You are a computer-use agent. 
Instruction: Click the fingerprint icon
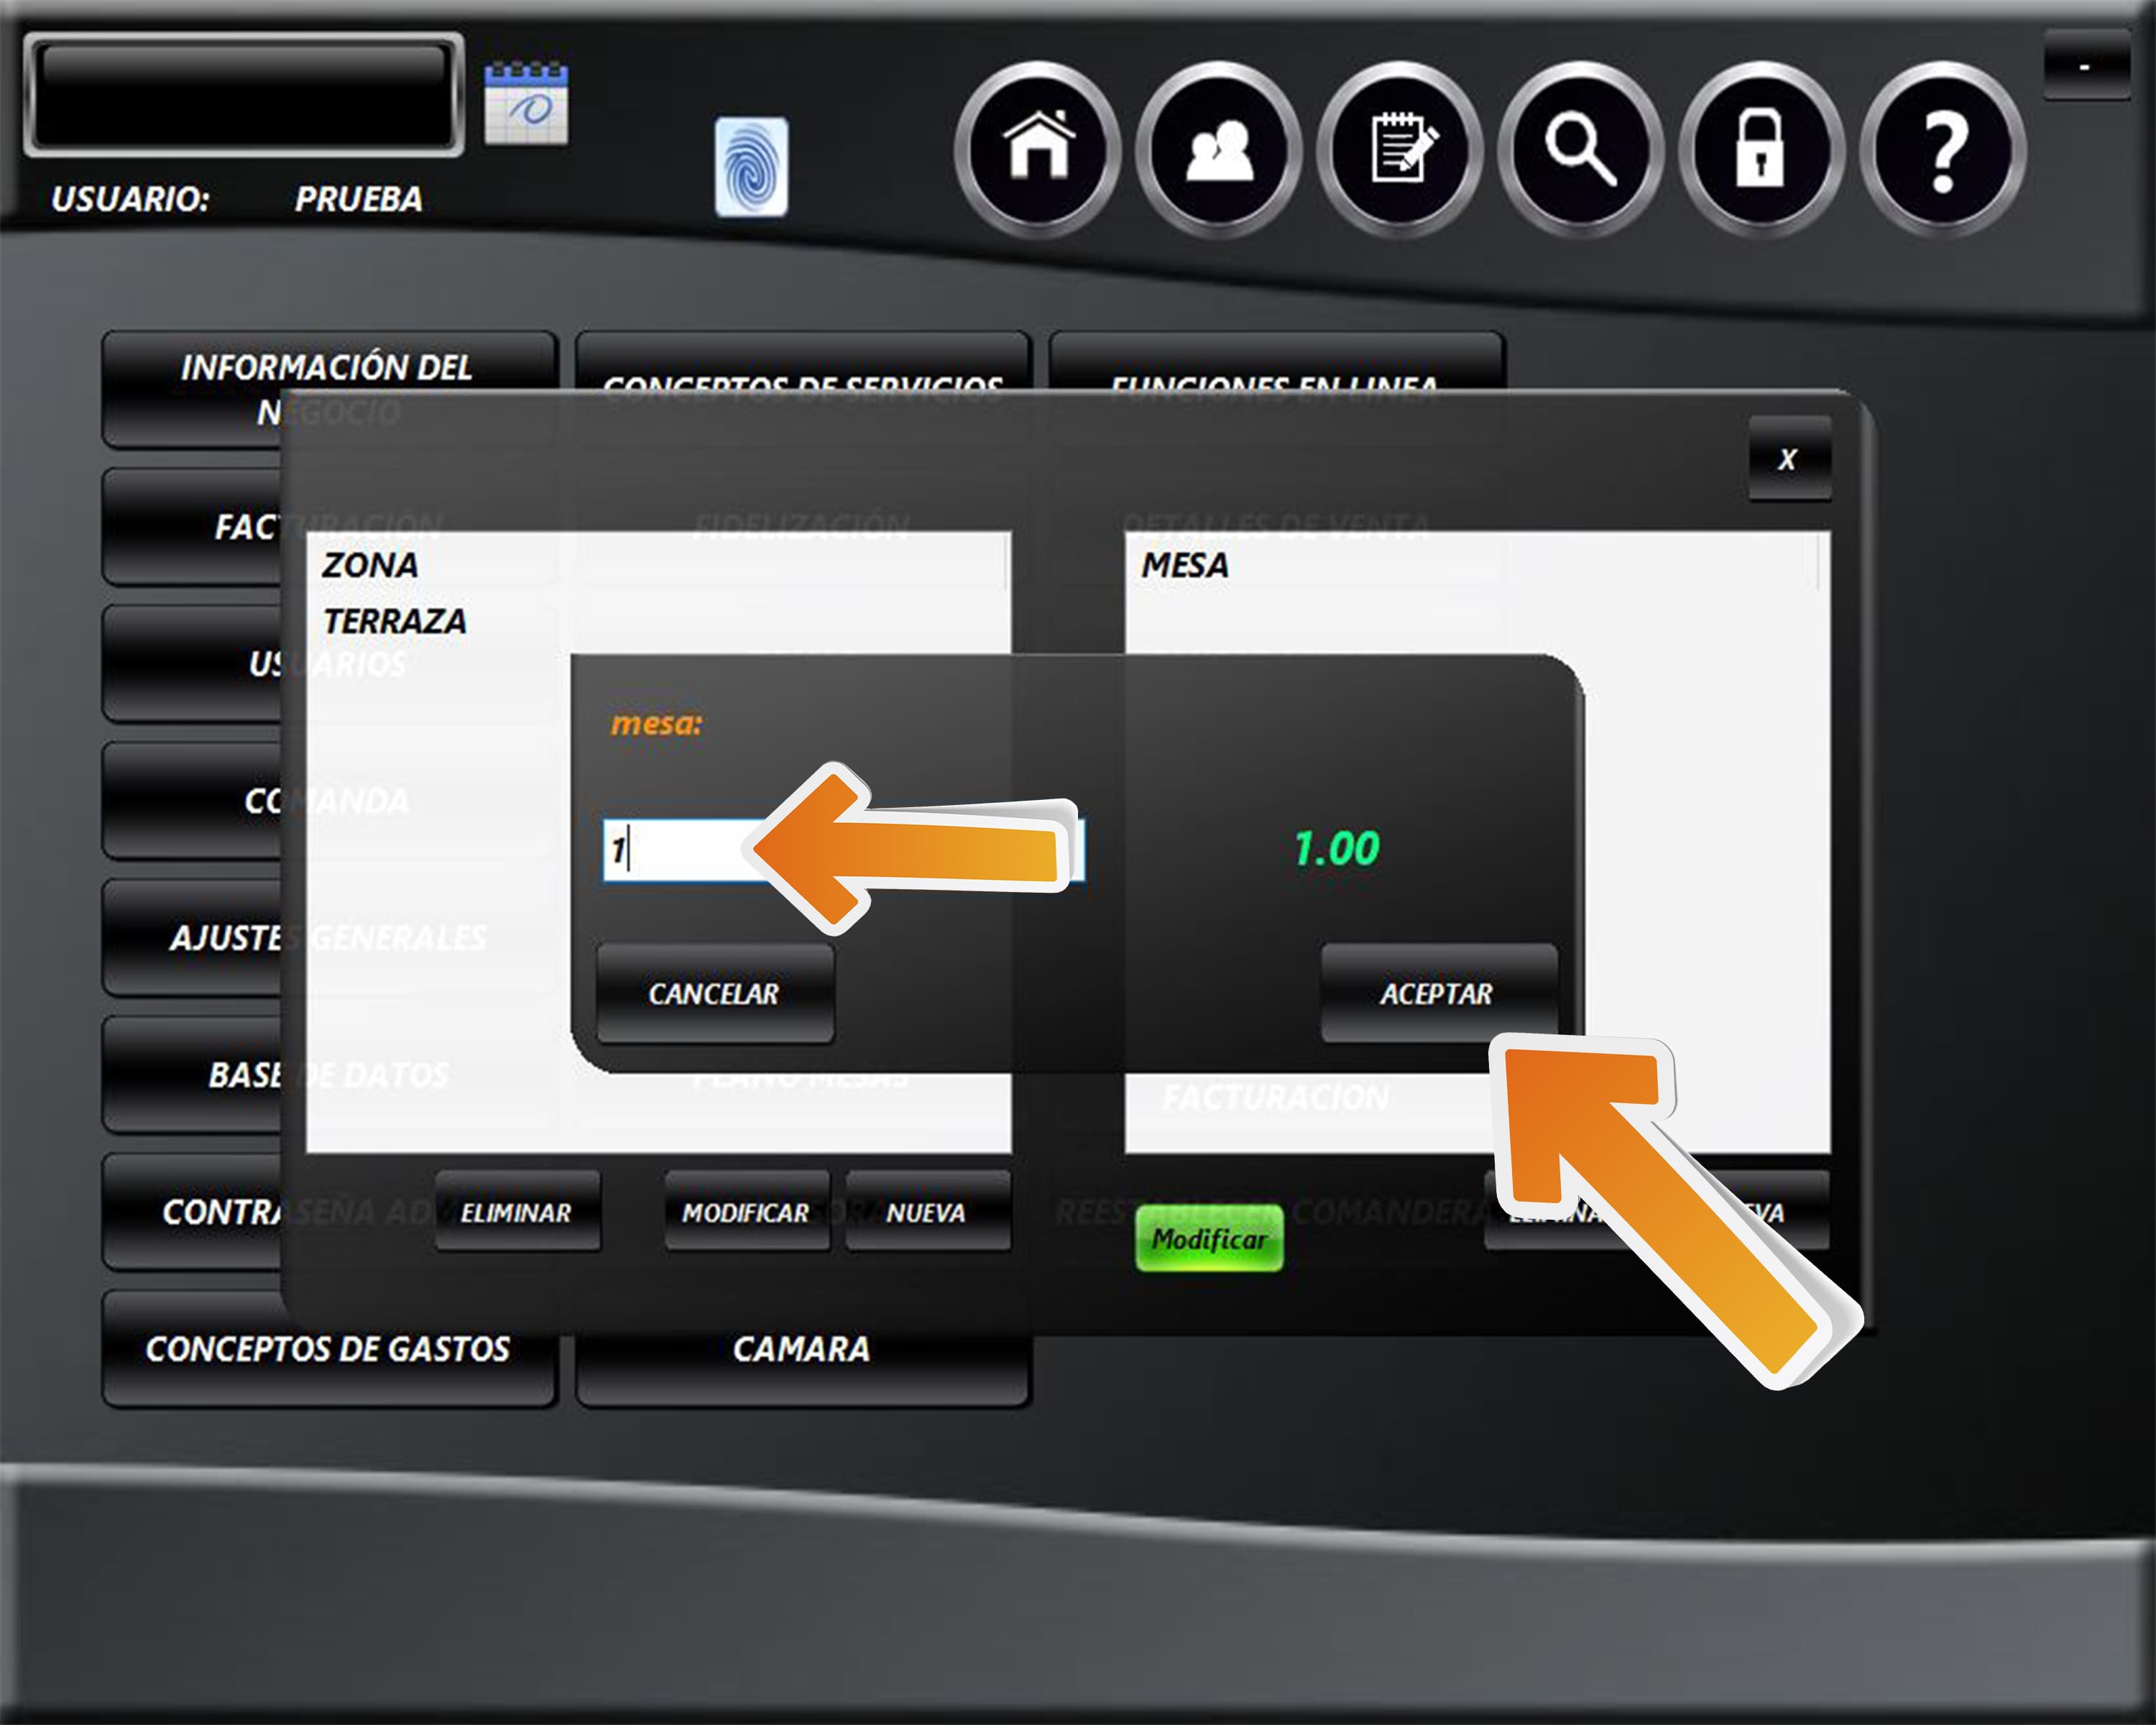tap(751, 166)
